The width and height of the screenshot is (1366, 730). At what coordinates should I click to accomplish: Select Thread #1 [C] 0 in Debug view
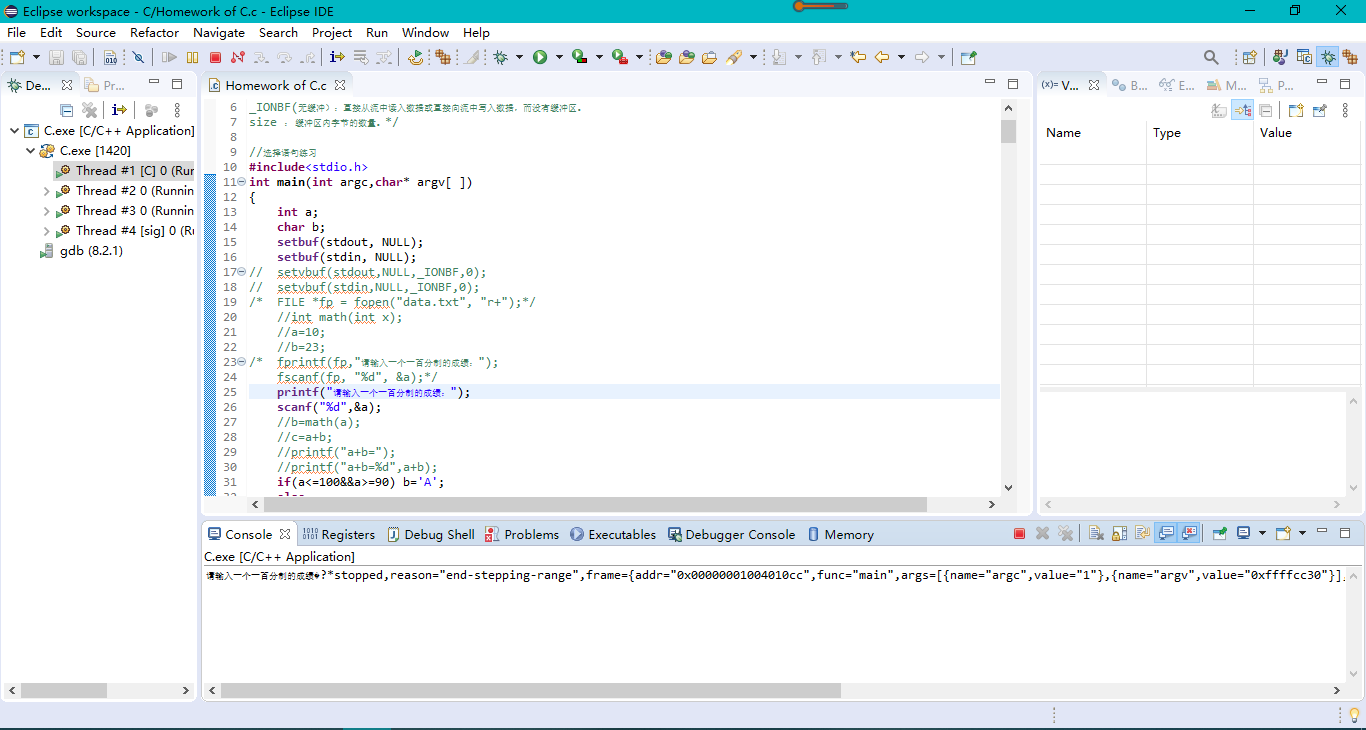point(125,171)
